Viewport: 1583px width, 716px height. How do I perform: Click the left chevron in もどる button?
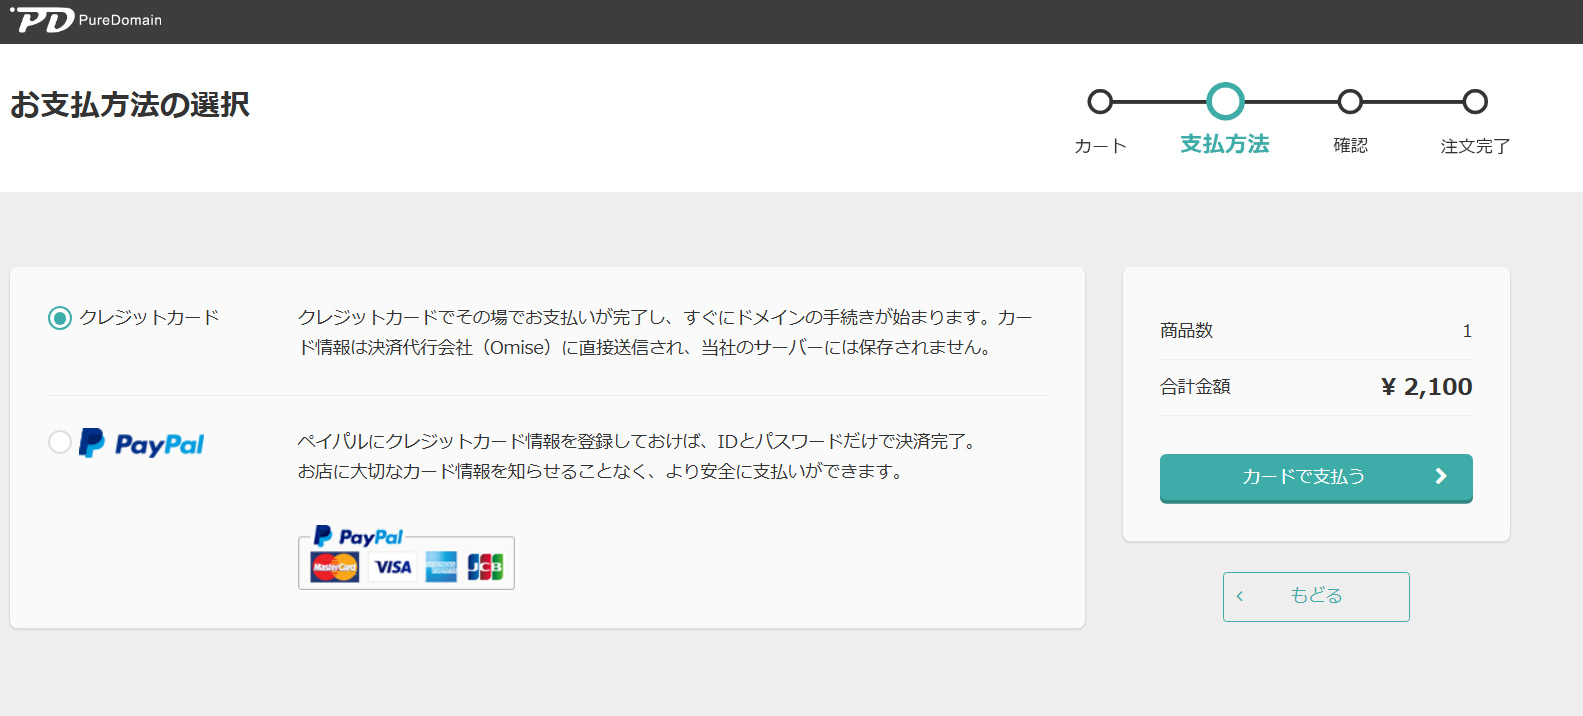pyautogui.click(x=1240, y=596)
